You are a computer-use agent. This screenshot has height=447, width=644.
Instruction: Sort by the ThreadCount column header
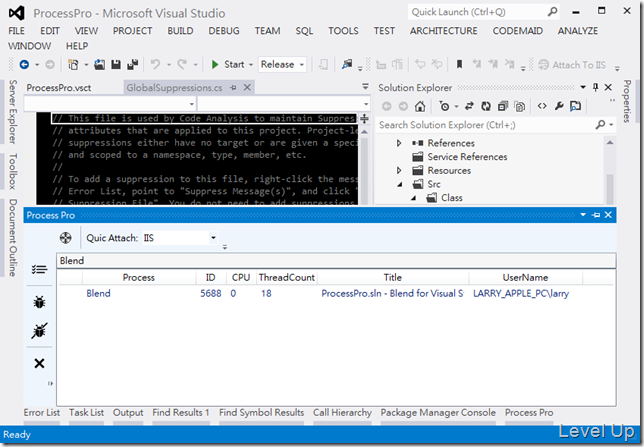[287, 278]
